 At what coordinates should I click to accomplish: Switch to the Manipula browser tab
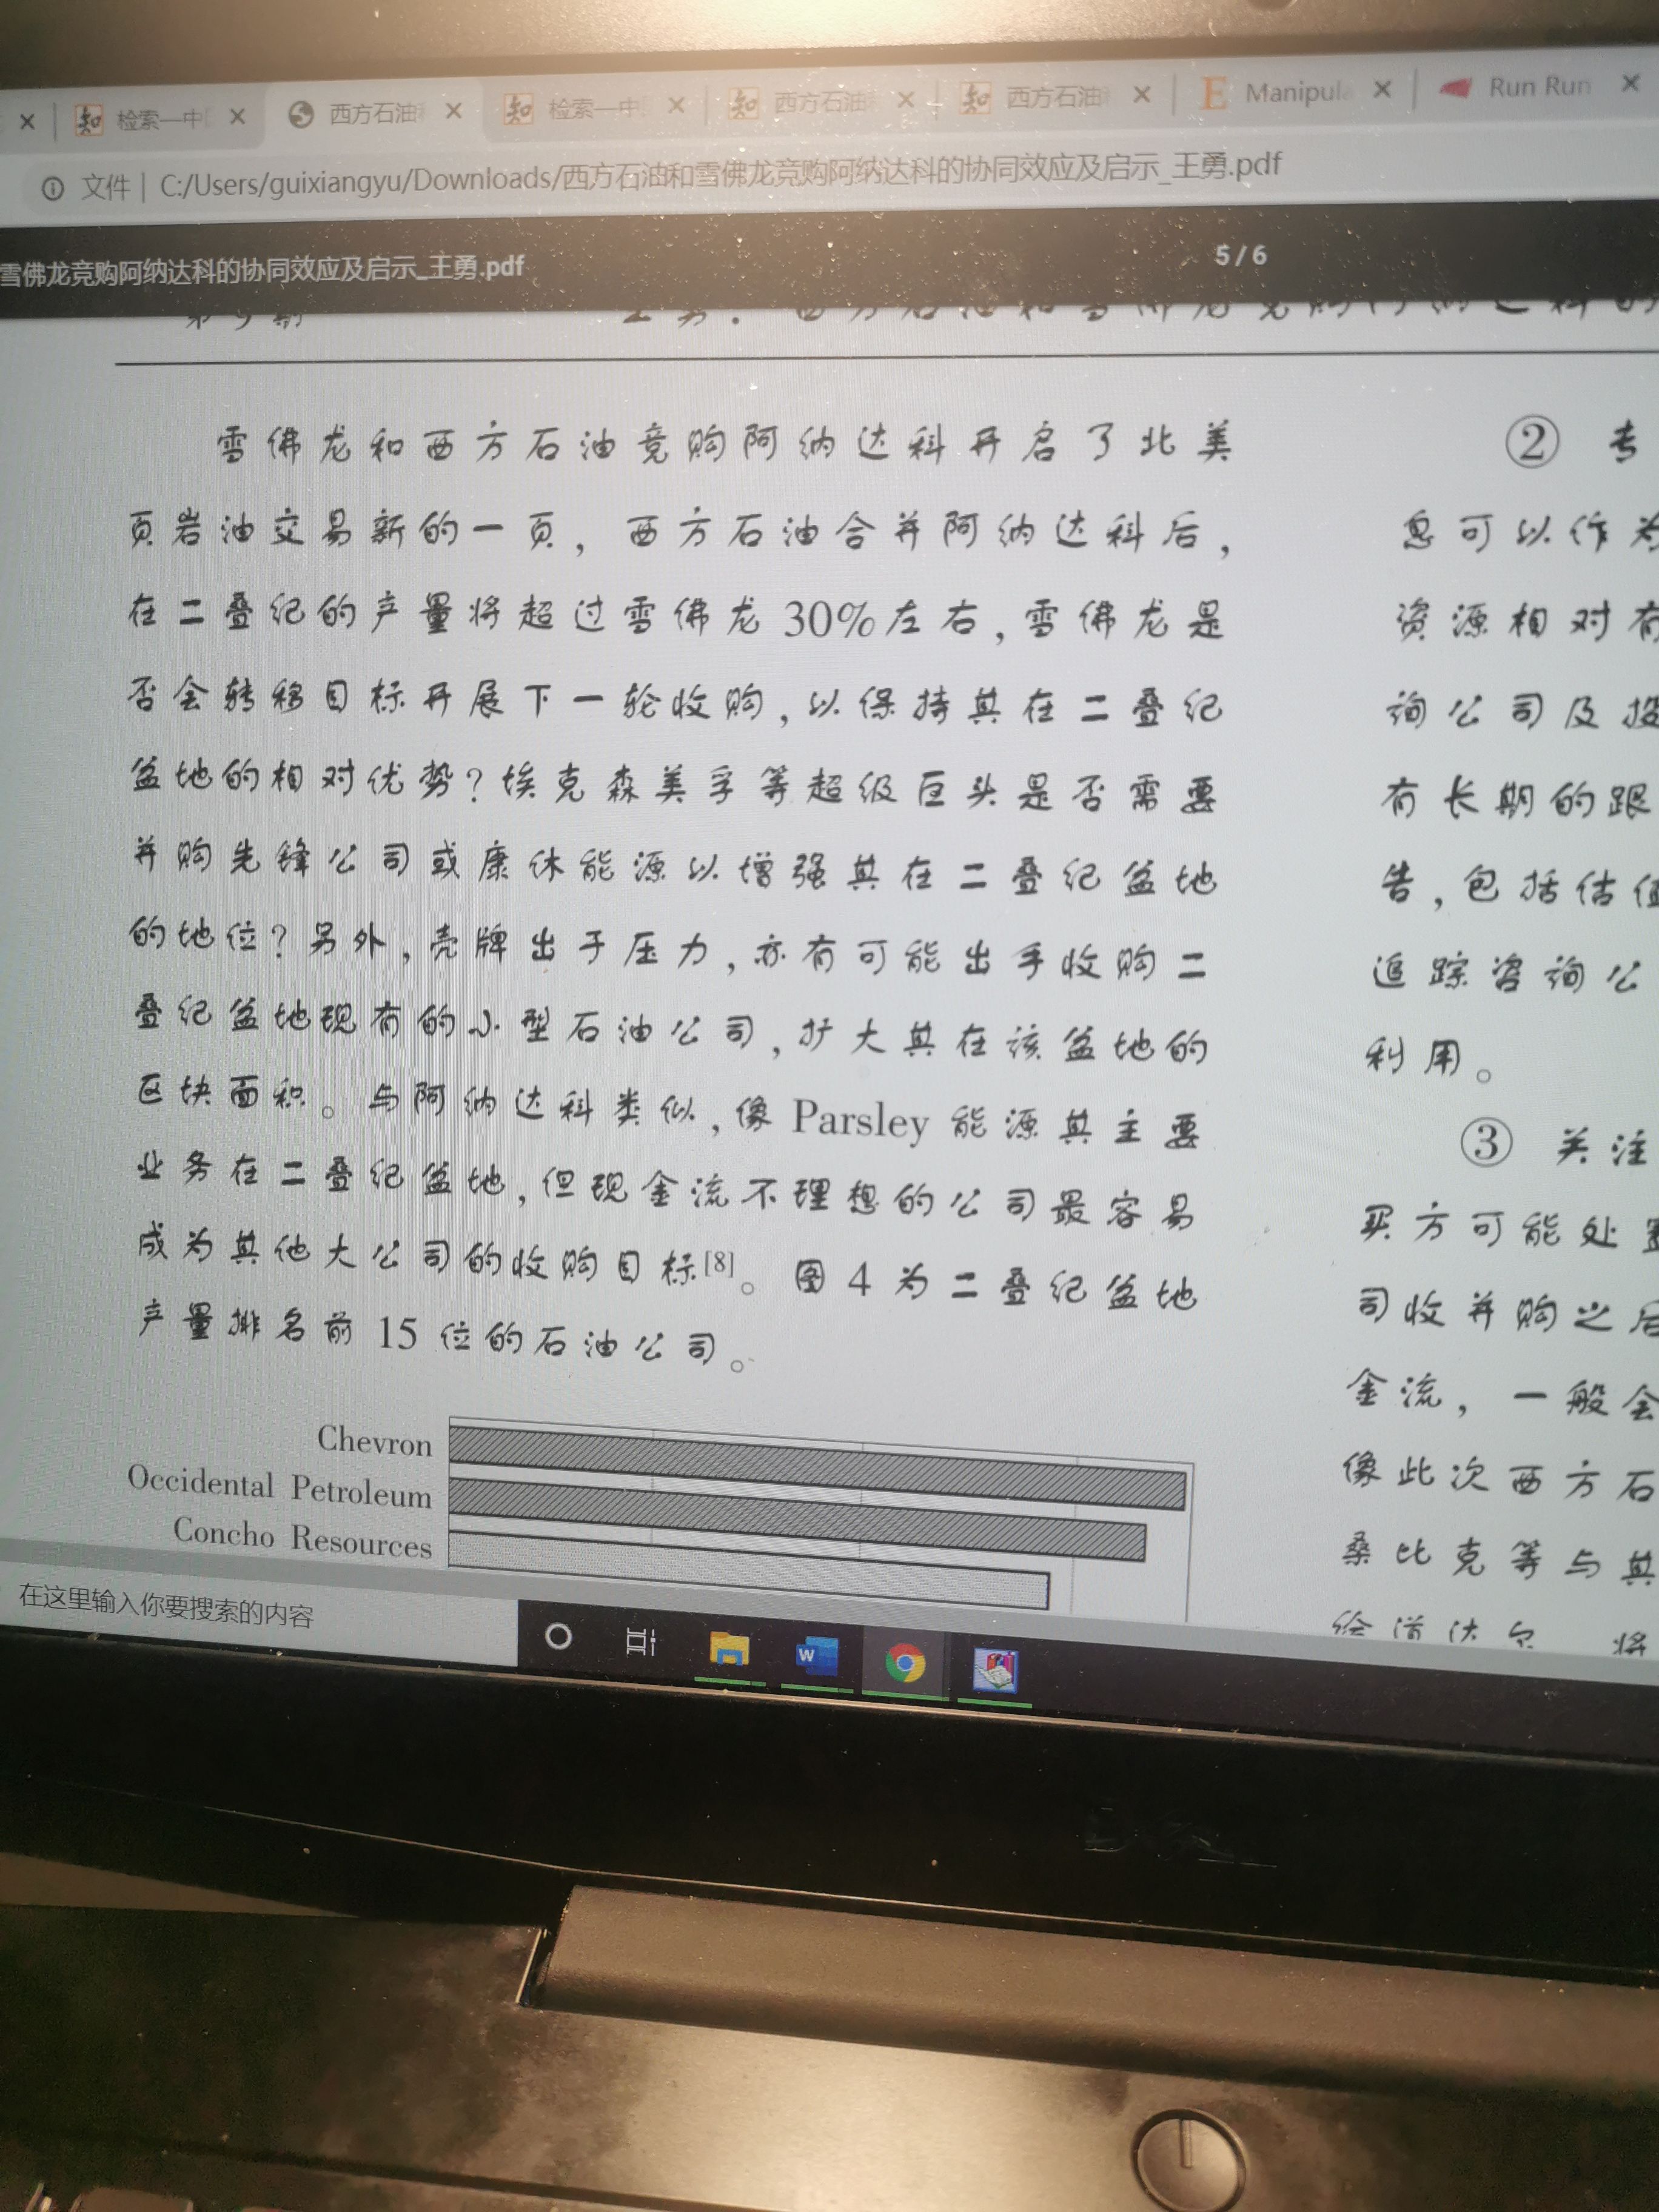point(1296,93)
